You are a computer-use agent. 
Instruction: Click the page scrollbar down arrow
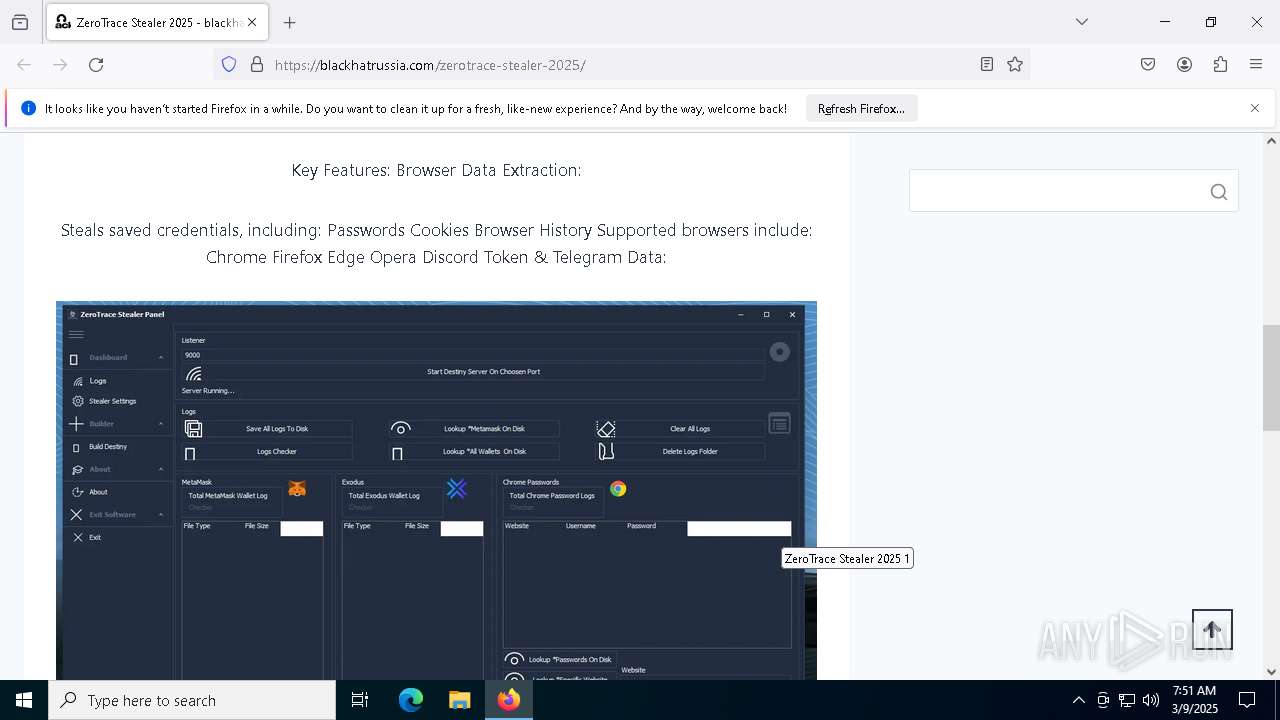coord(1271,672)
